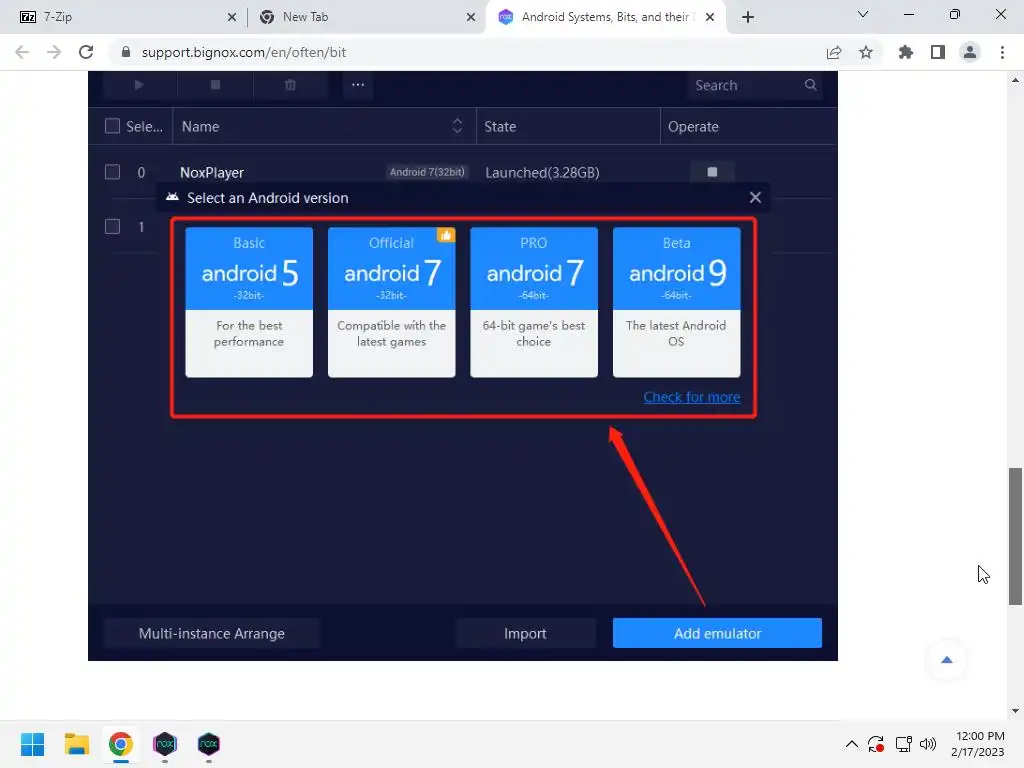Choose the Basic android 5 32bit card

click(x=249, y=302)
